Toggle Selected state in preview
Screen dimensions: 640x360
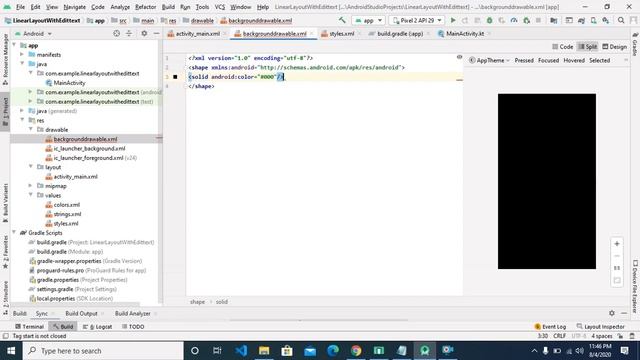point(599,60)
